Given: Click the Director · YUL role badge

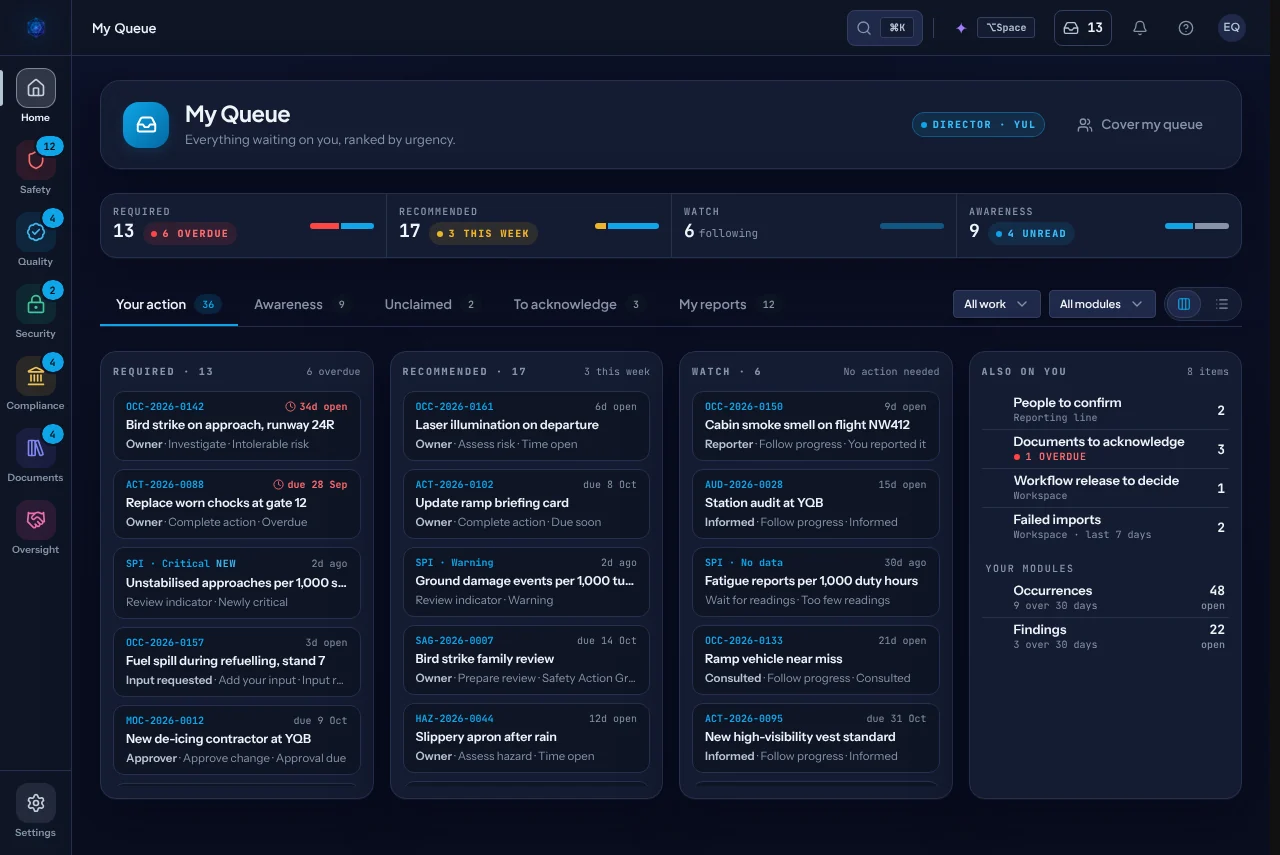Looking at the screenshot, I should pyautogui.click(x=978, y=125).
